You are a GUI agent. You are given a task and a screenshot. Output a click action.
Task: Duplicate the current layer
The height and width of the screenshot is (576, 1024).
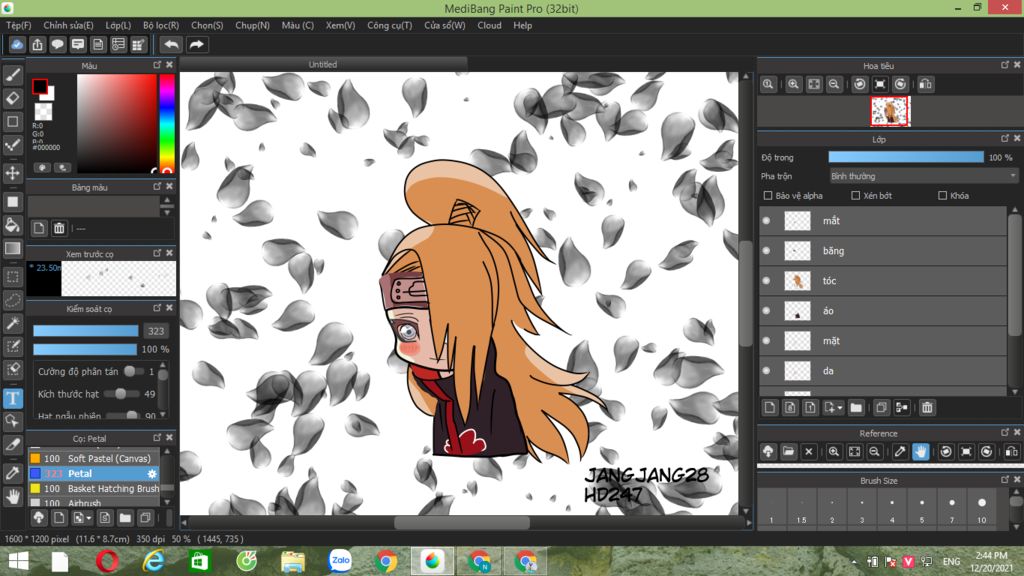pyautogui.click(x=881, y=408)
